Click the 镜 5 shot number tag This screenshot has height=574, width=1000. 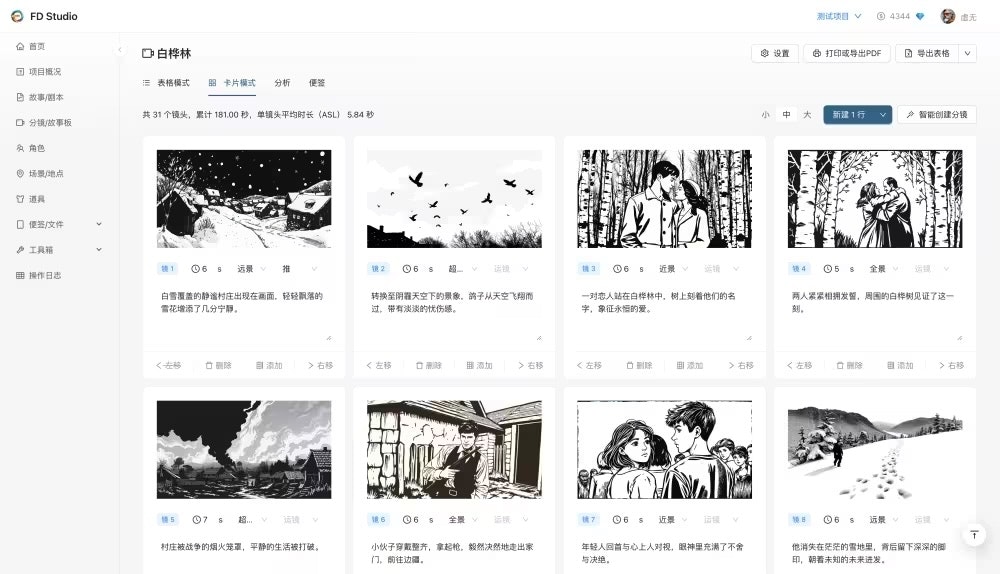(x=168, y=520)
